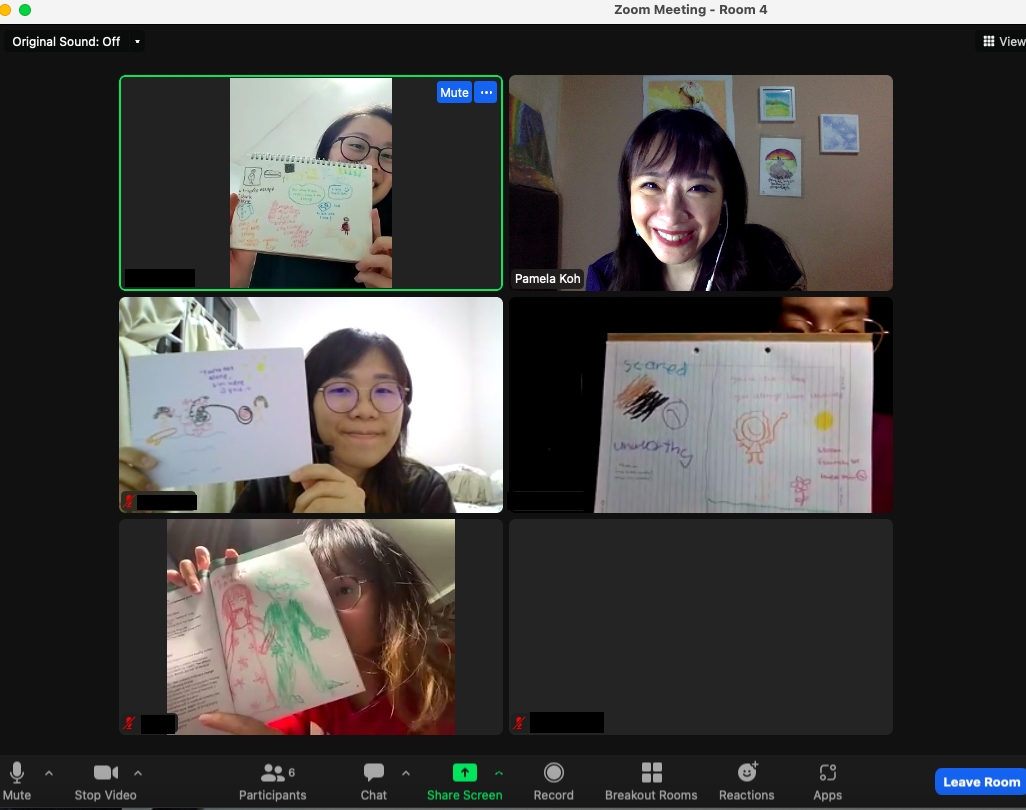The width and height of the screenshot is (1026, 810).
Task: Click the Leave Room button
Action: click(x=981, y=782)
